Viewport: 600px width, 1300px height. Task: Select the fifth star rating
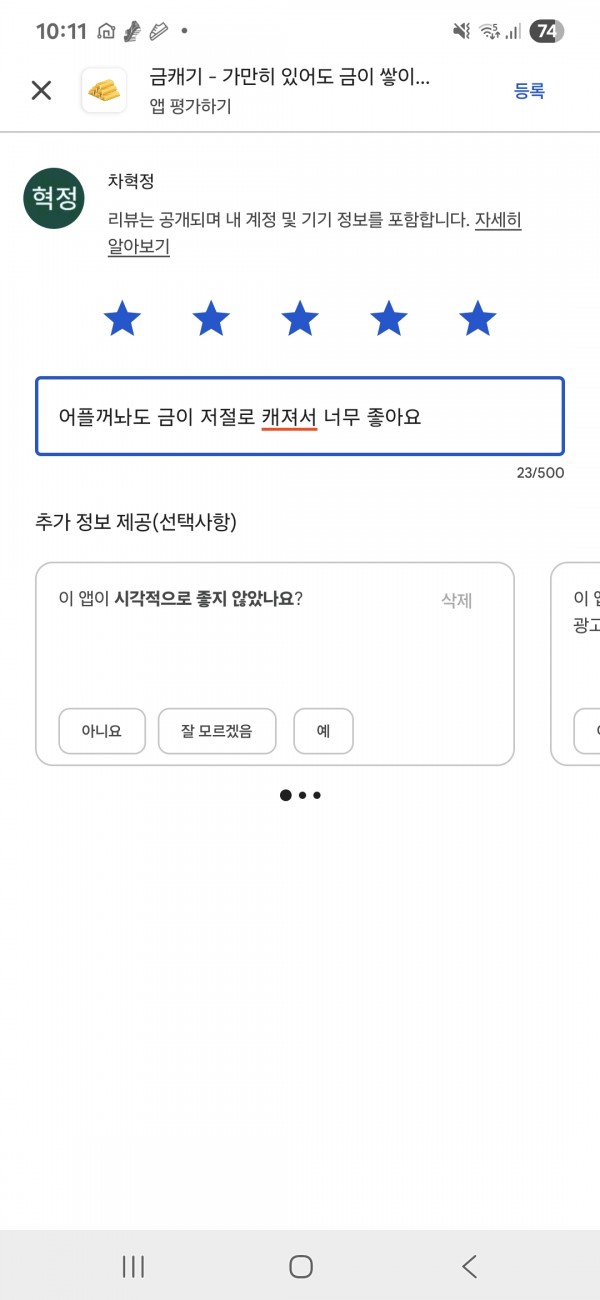click(x=478, y=319)
